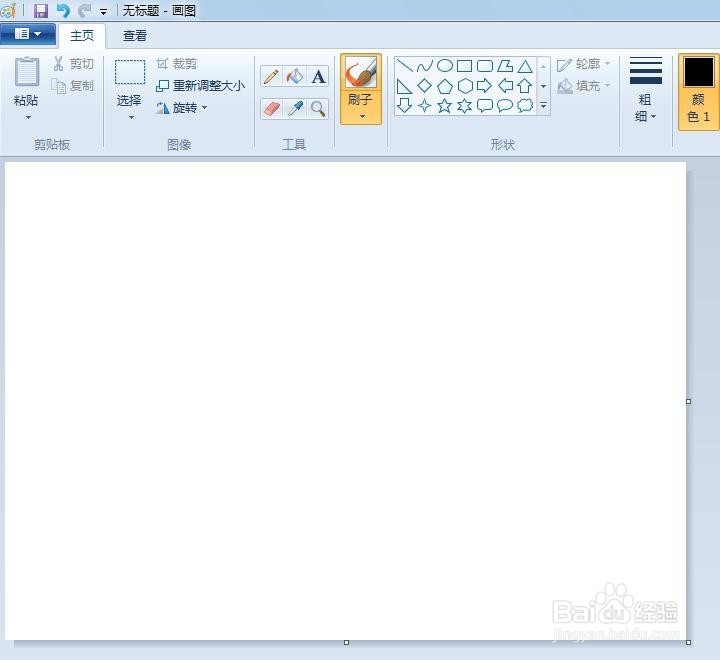
Task: Choose the Right arrow shape
Action: pos(485,86)
